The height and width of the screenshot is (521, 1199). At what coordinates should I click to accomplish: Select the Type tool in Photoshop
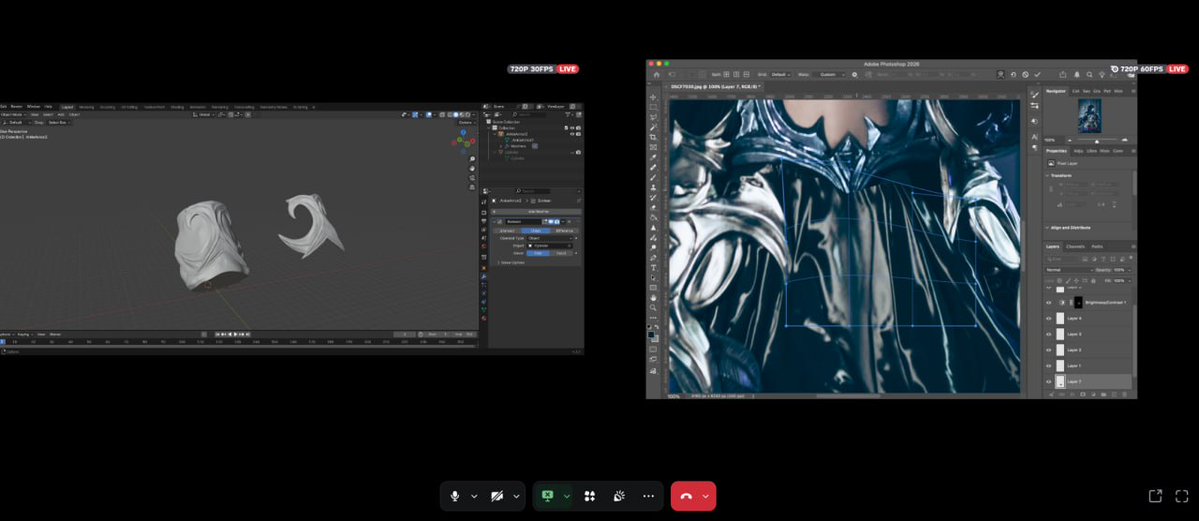(x=653, y=268)
